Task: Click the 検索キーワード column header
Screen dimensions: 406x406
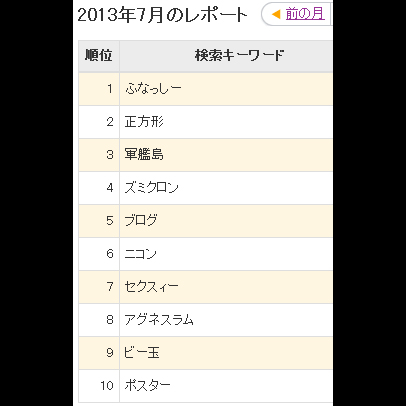Action: tap(240, 56)
